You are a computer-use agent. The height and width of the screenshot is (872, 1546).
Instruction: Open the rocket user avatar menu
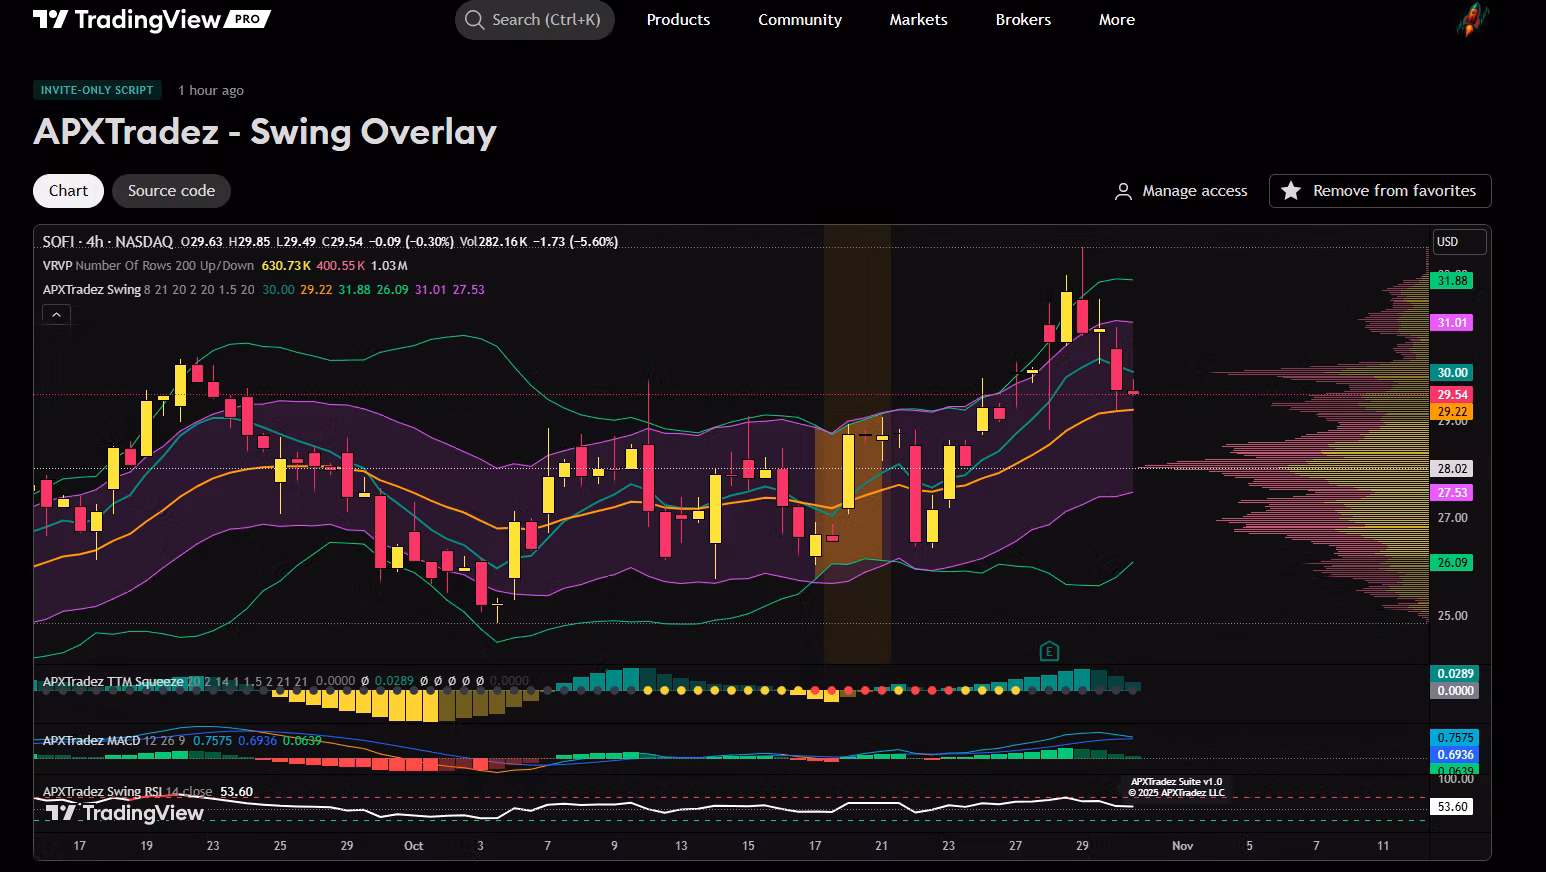pos(1472,20)
